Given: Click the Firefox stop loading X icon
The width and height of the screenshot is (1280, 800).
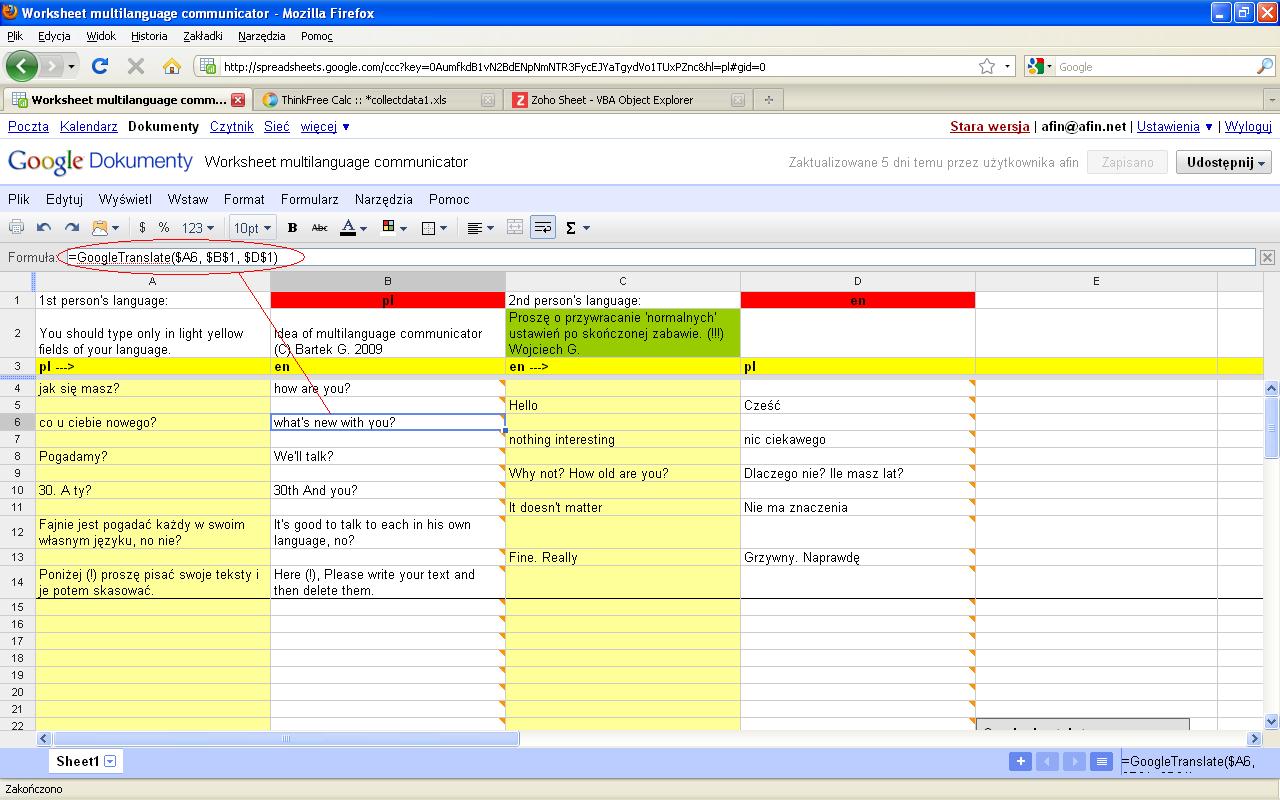Looking at the screenshot, I should coord(136,66).
